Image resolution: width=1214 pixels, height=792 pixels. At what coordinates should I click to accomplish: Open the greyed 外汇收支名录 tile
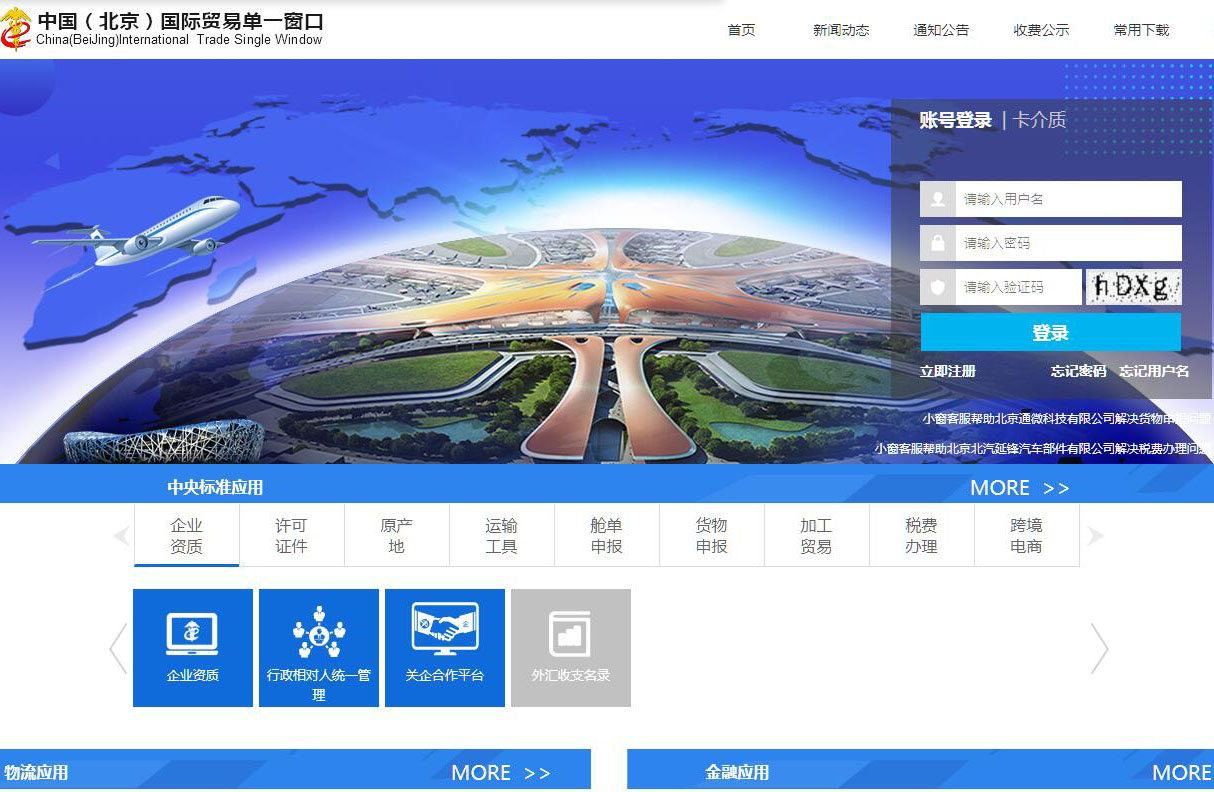pyautogui.click(x=571, y=647)
